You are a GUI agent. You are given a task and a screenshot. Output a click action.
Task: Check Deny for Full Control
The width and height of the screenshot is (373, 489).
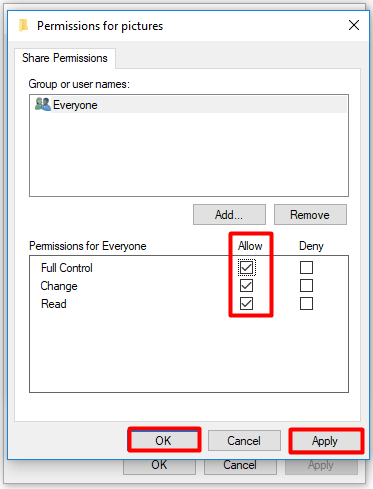[306, 267]
